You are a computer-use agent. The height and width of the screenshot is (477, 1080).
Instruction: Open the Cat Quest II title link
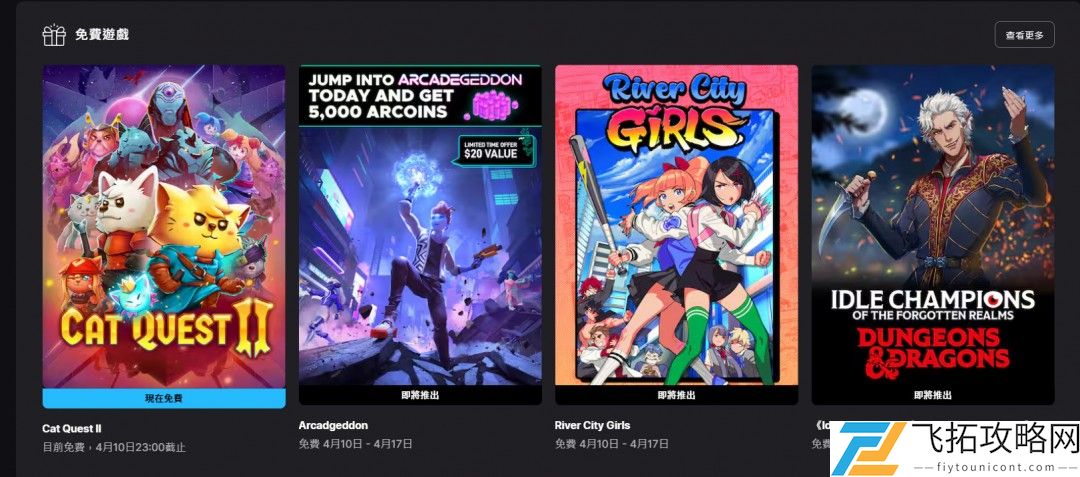tap(72, 428)
